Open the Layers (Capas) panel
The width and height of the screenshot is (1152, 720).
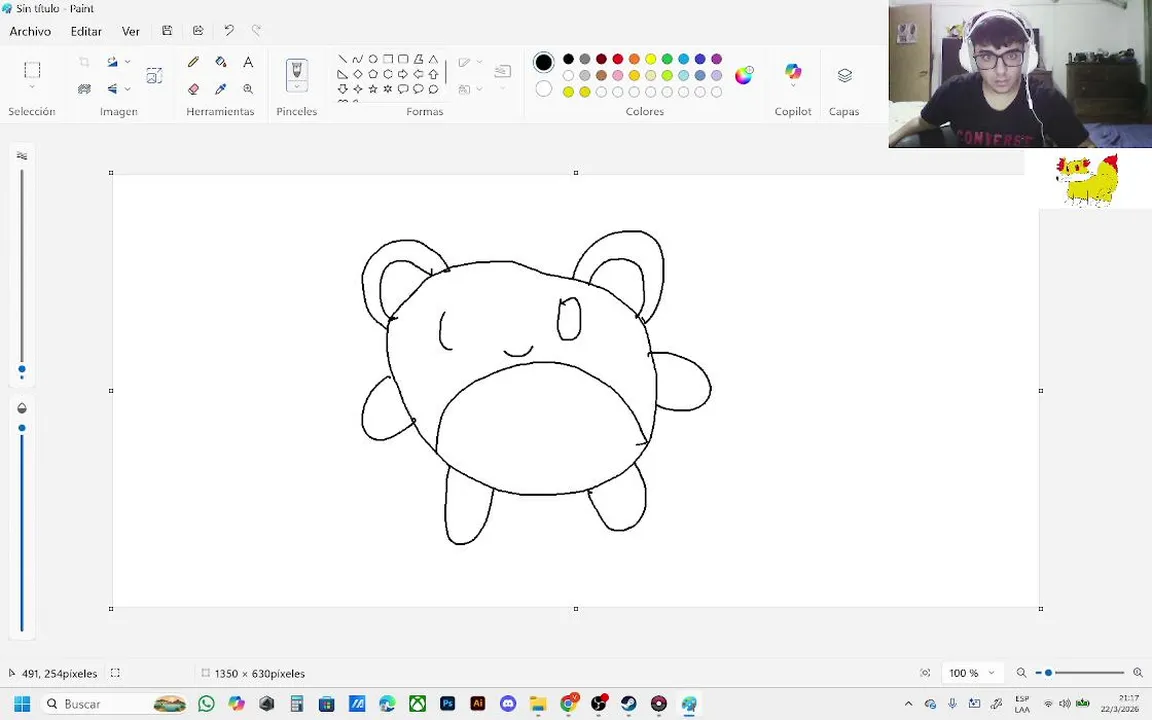(844, 76)
